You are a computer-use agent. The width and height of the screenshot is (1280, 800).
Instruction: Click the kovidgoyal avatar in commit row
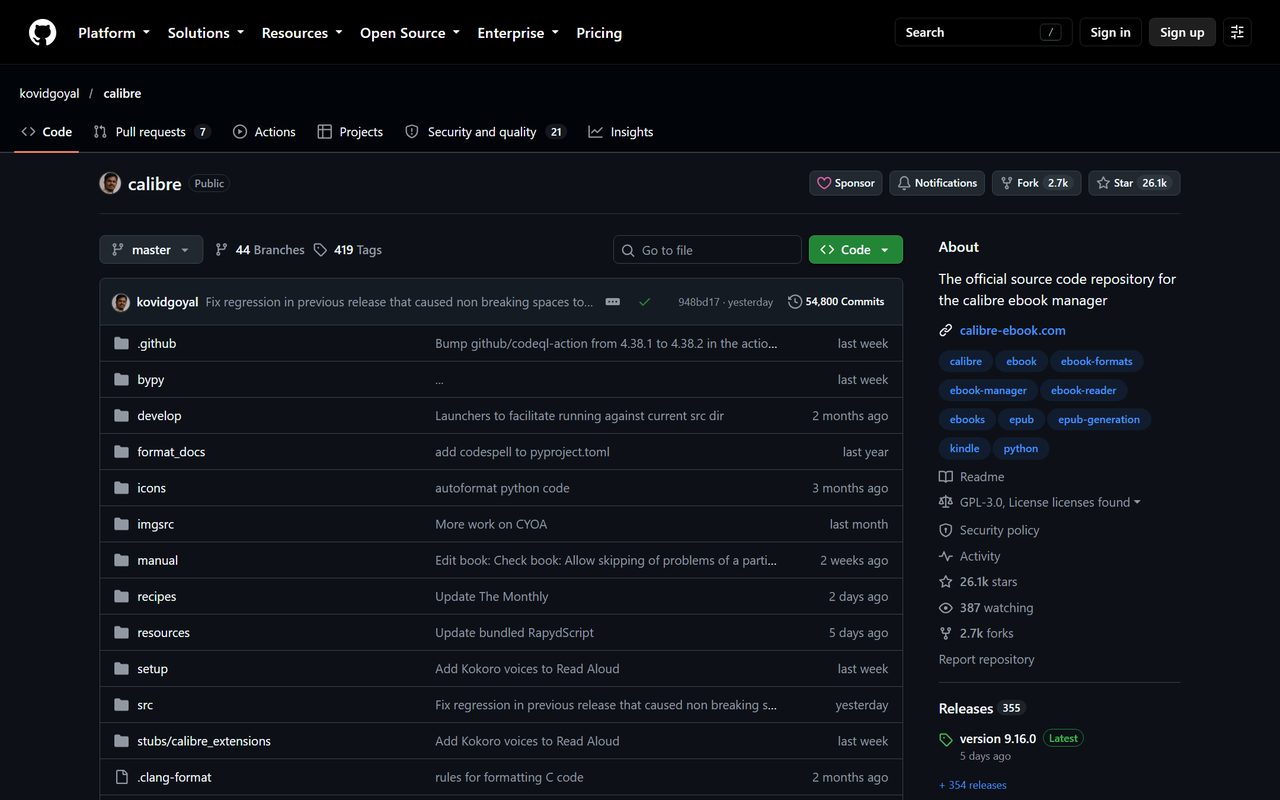click(x=121, y=302)
